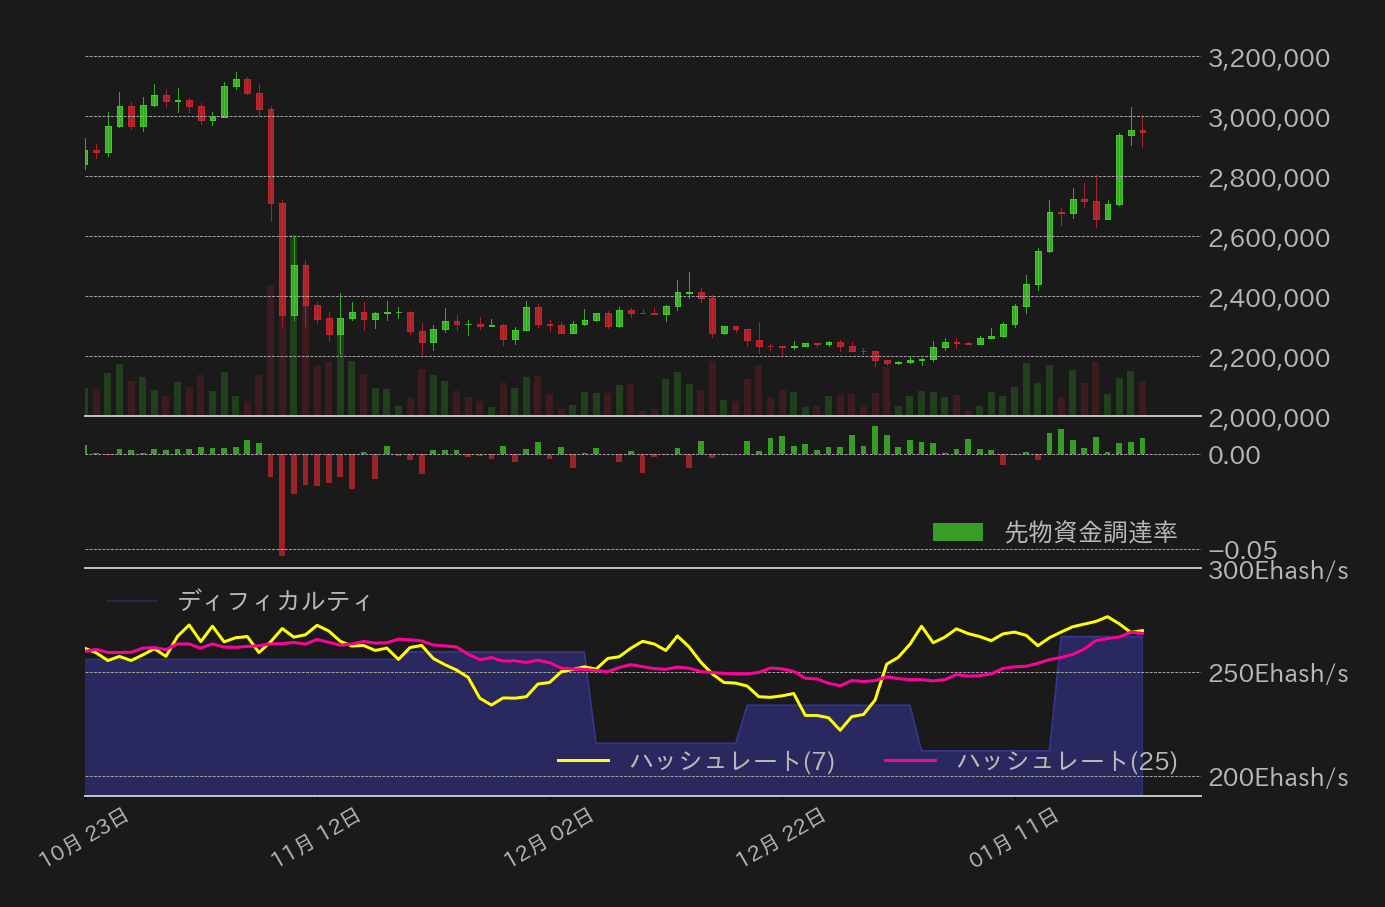Click the 3,200,000 price axis label

1268,58
